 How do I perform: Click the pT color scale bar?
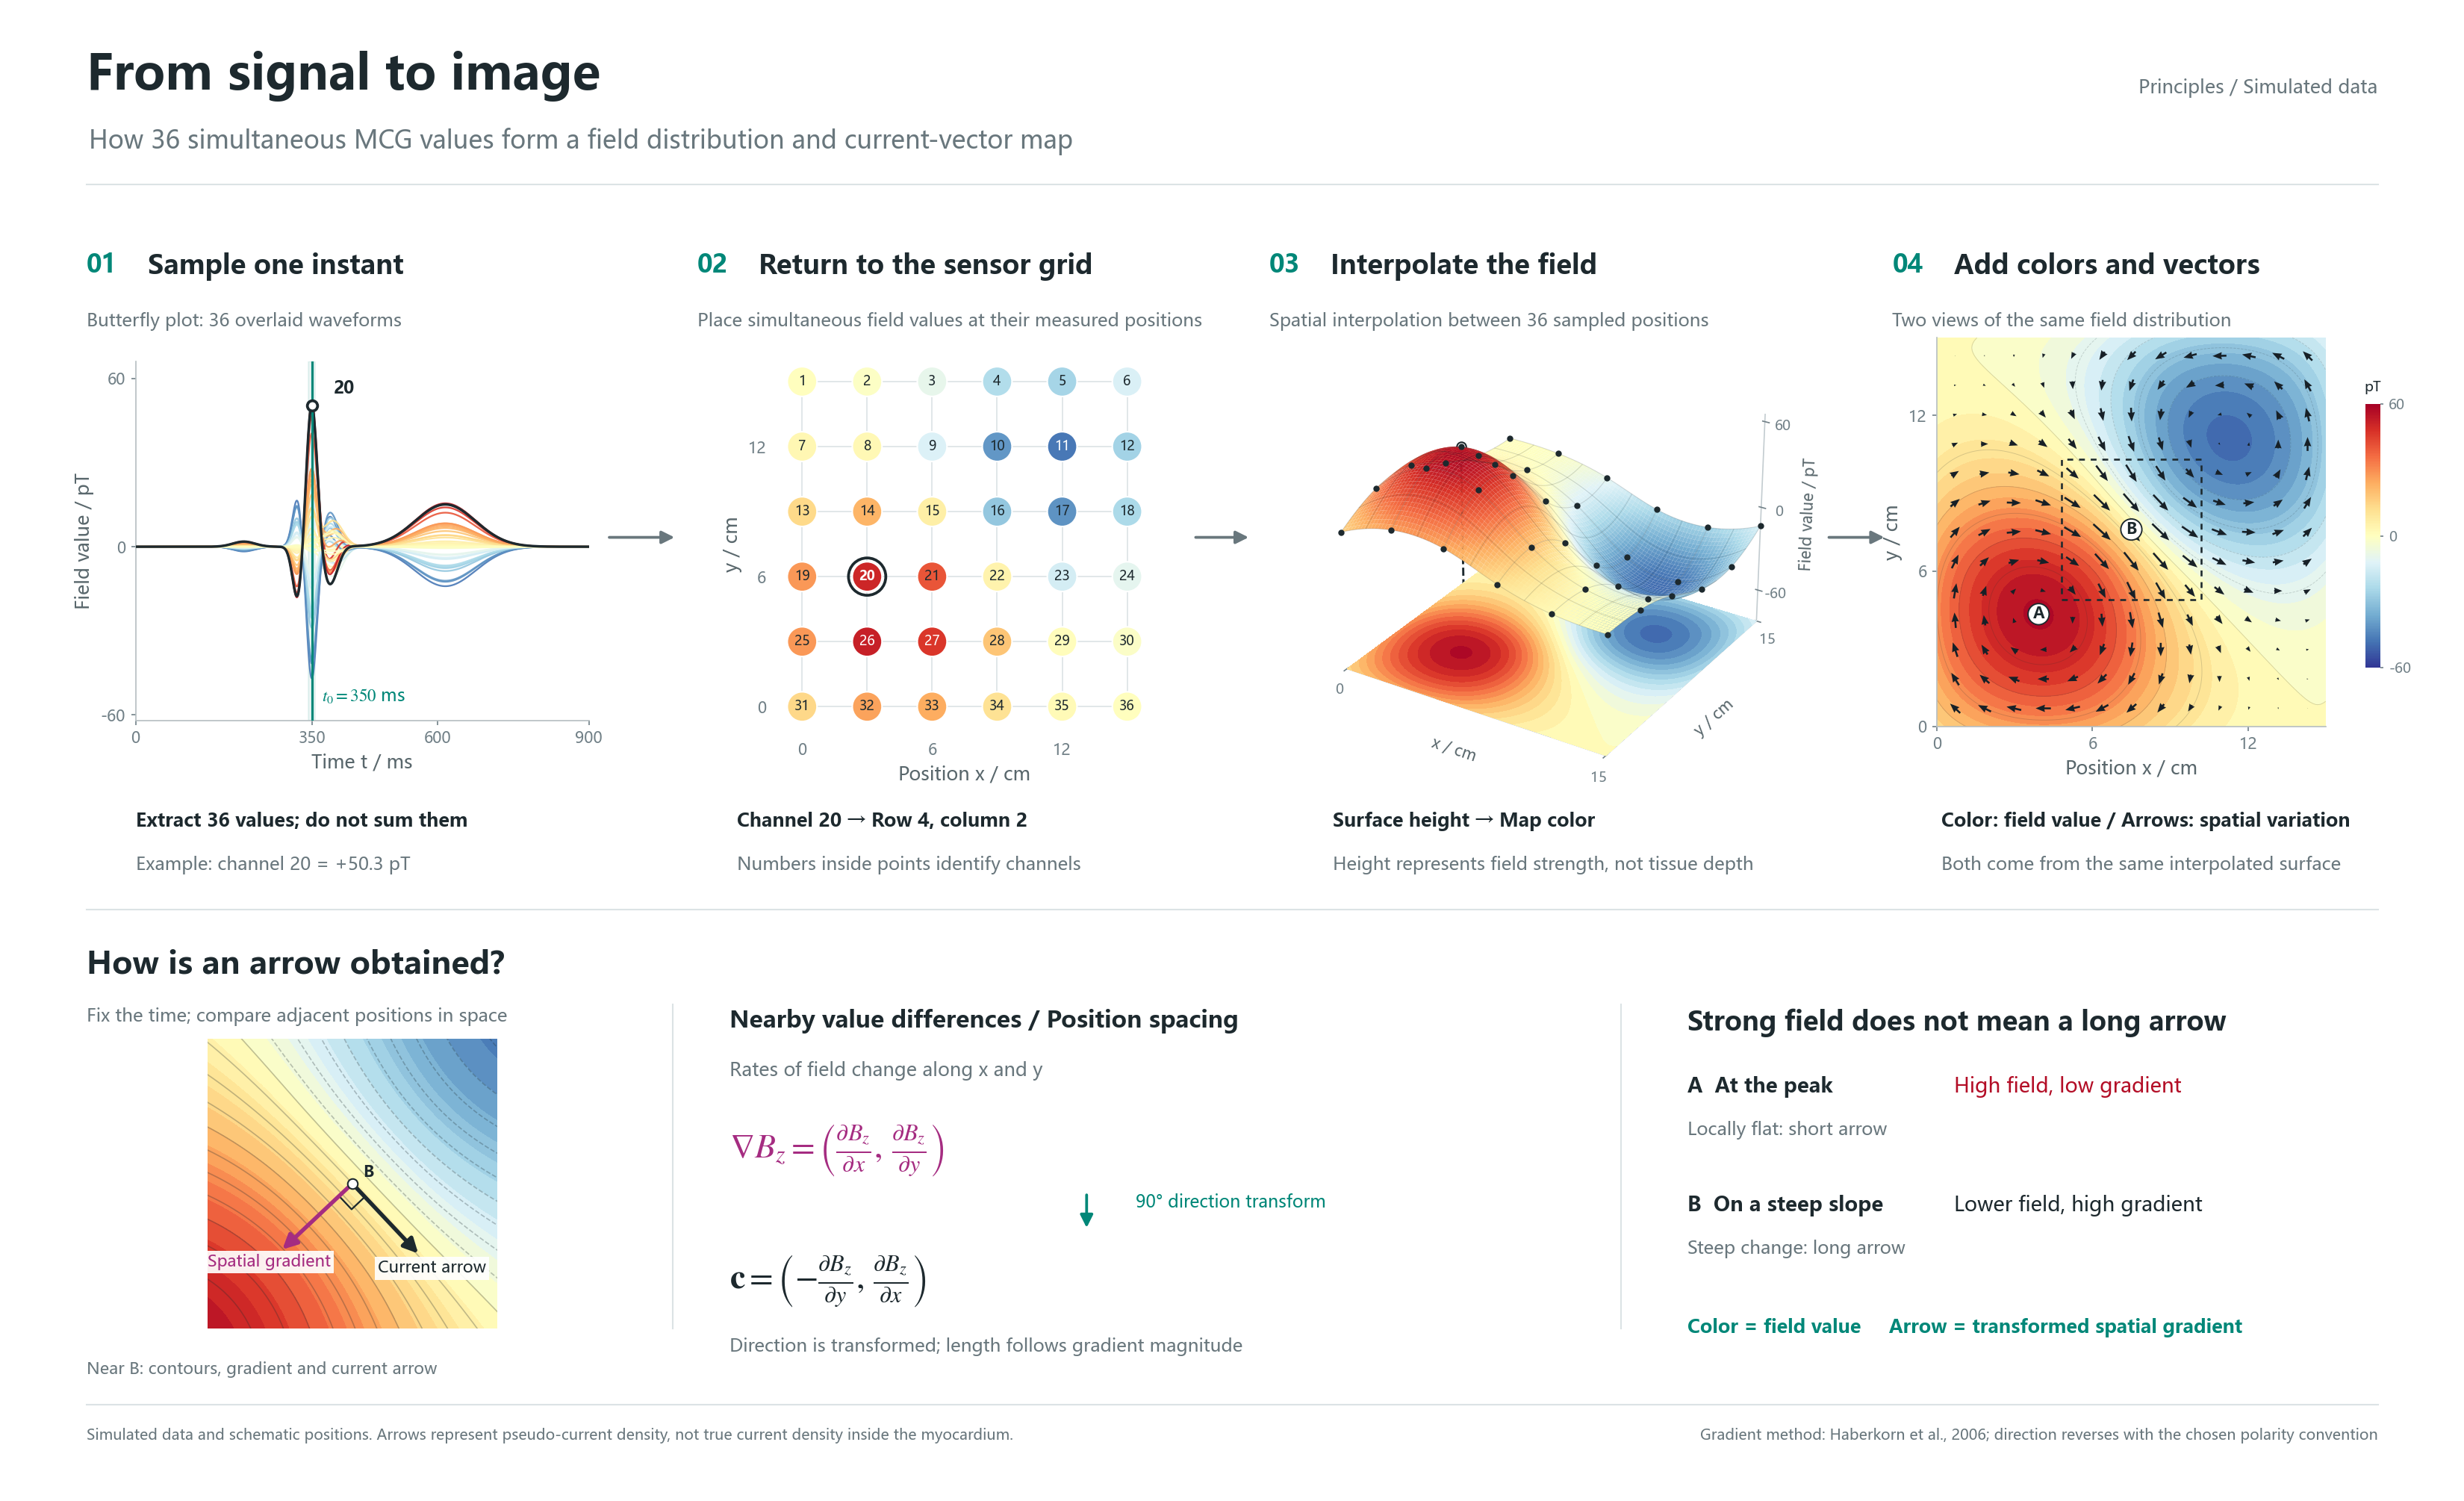2372,535
